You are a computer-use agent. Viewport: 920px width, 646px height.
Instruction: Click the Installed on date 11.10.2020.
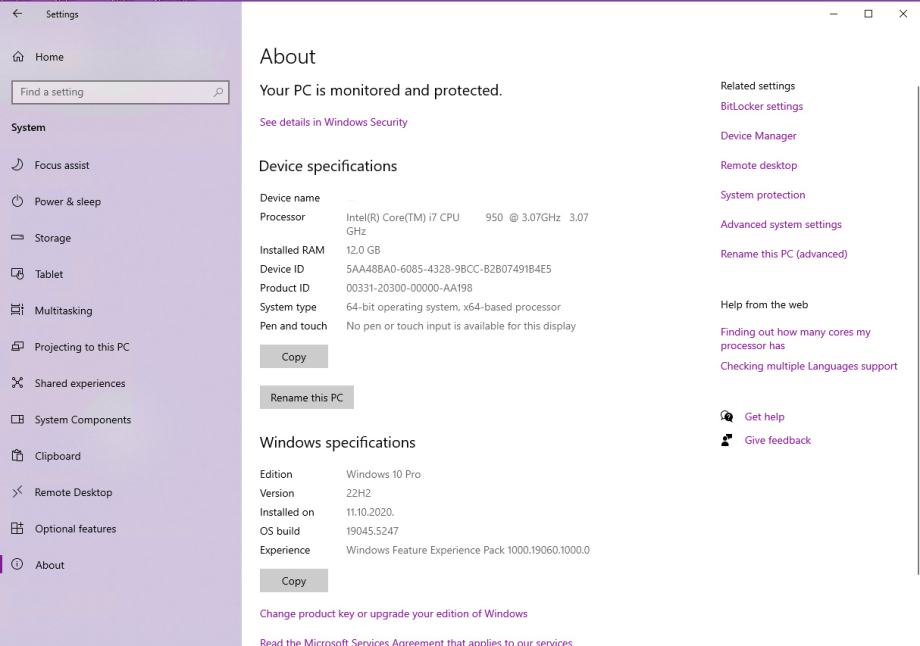pos(370,512)
